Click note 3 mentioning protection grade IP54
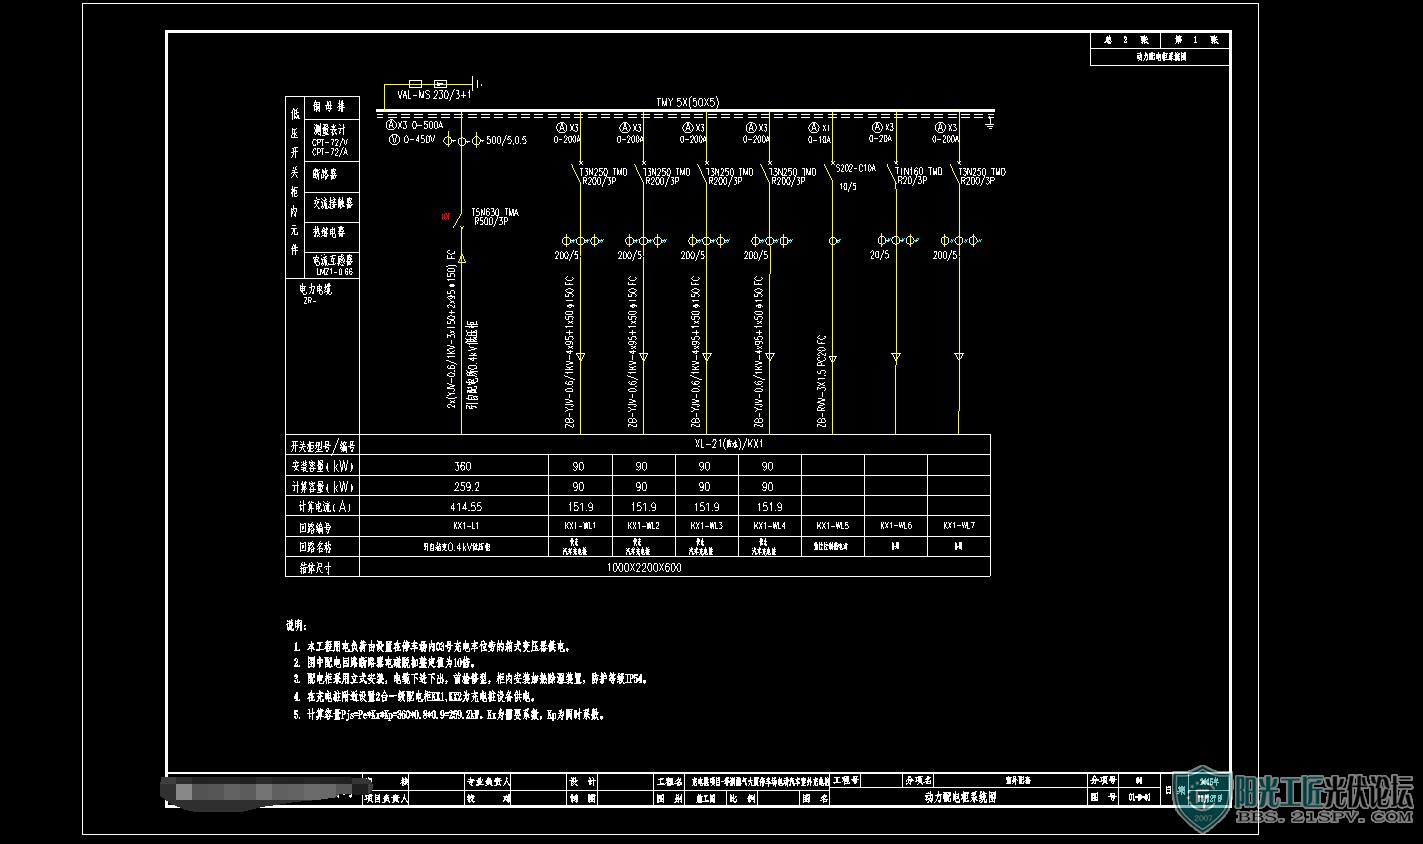The width and height of the screenshot is (1423, 844). click(x=470, y=679)
